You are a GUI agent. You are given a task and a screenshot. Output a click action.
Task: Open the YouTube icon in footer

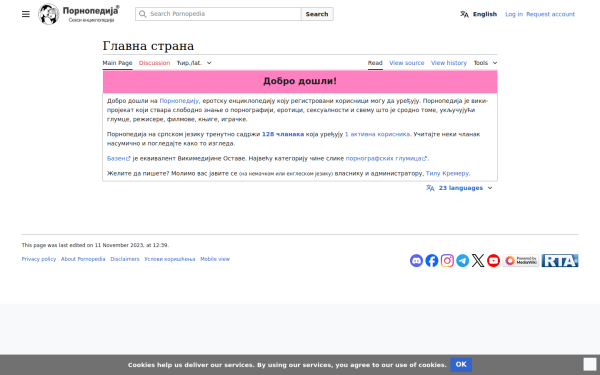(493, 261)
